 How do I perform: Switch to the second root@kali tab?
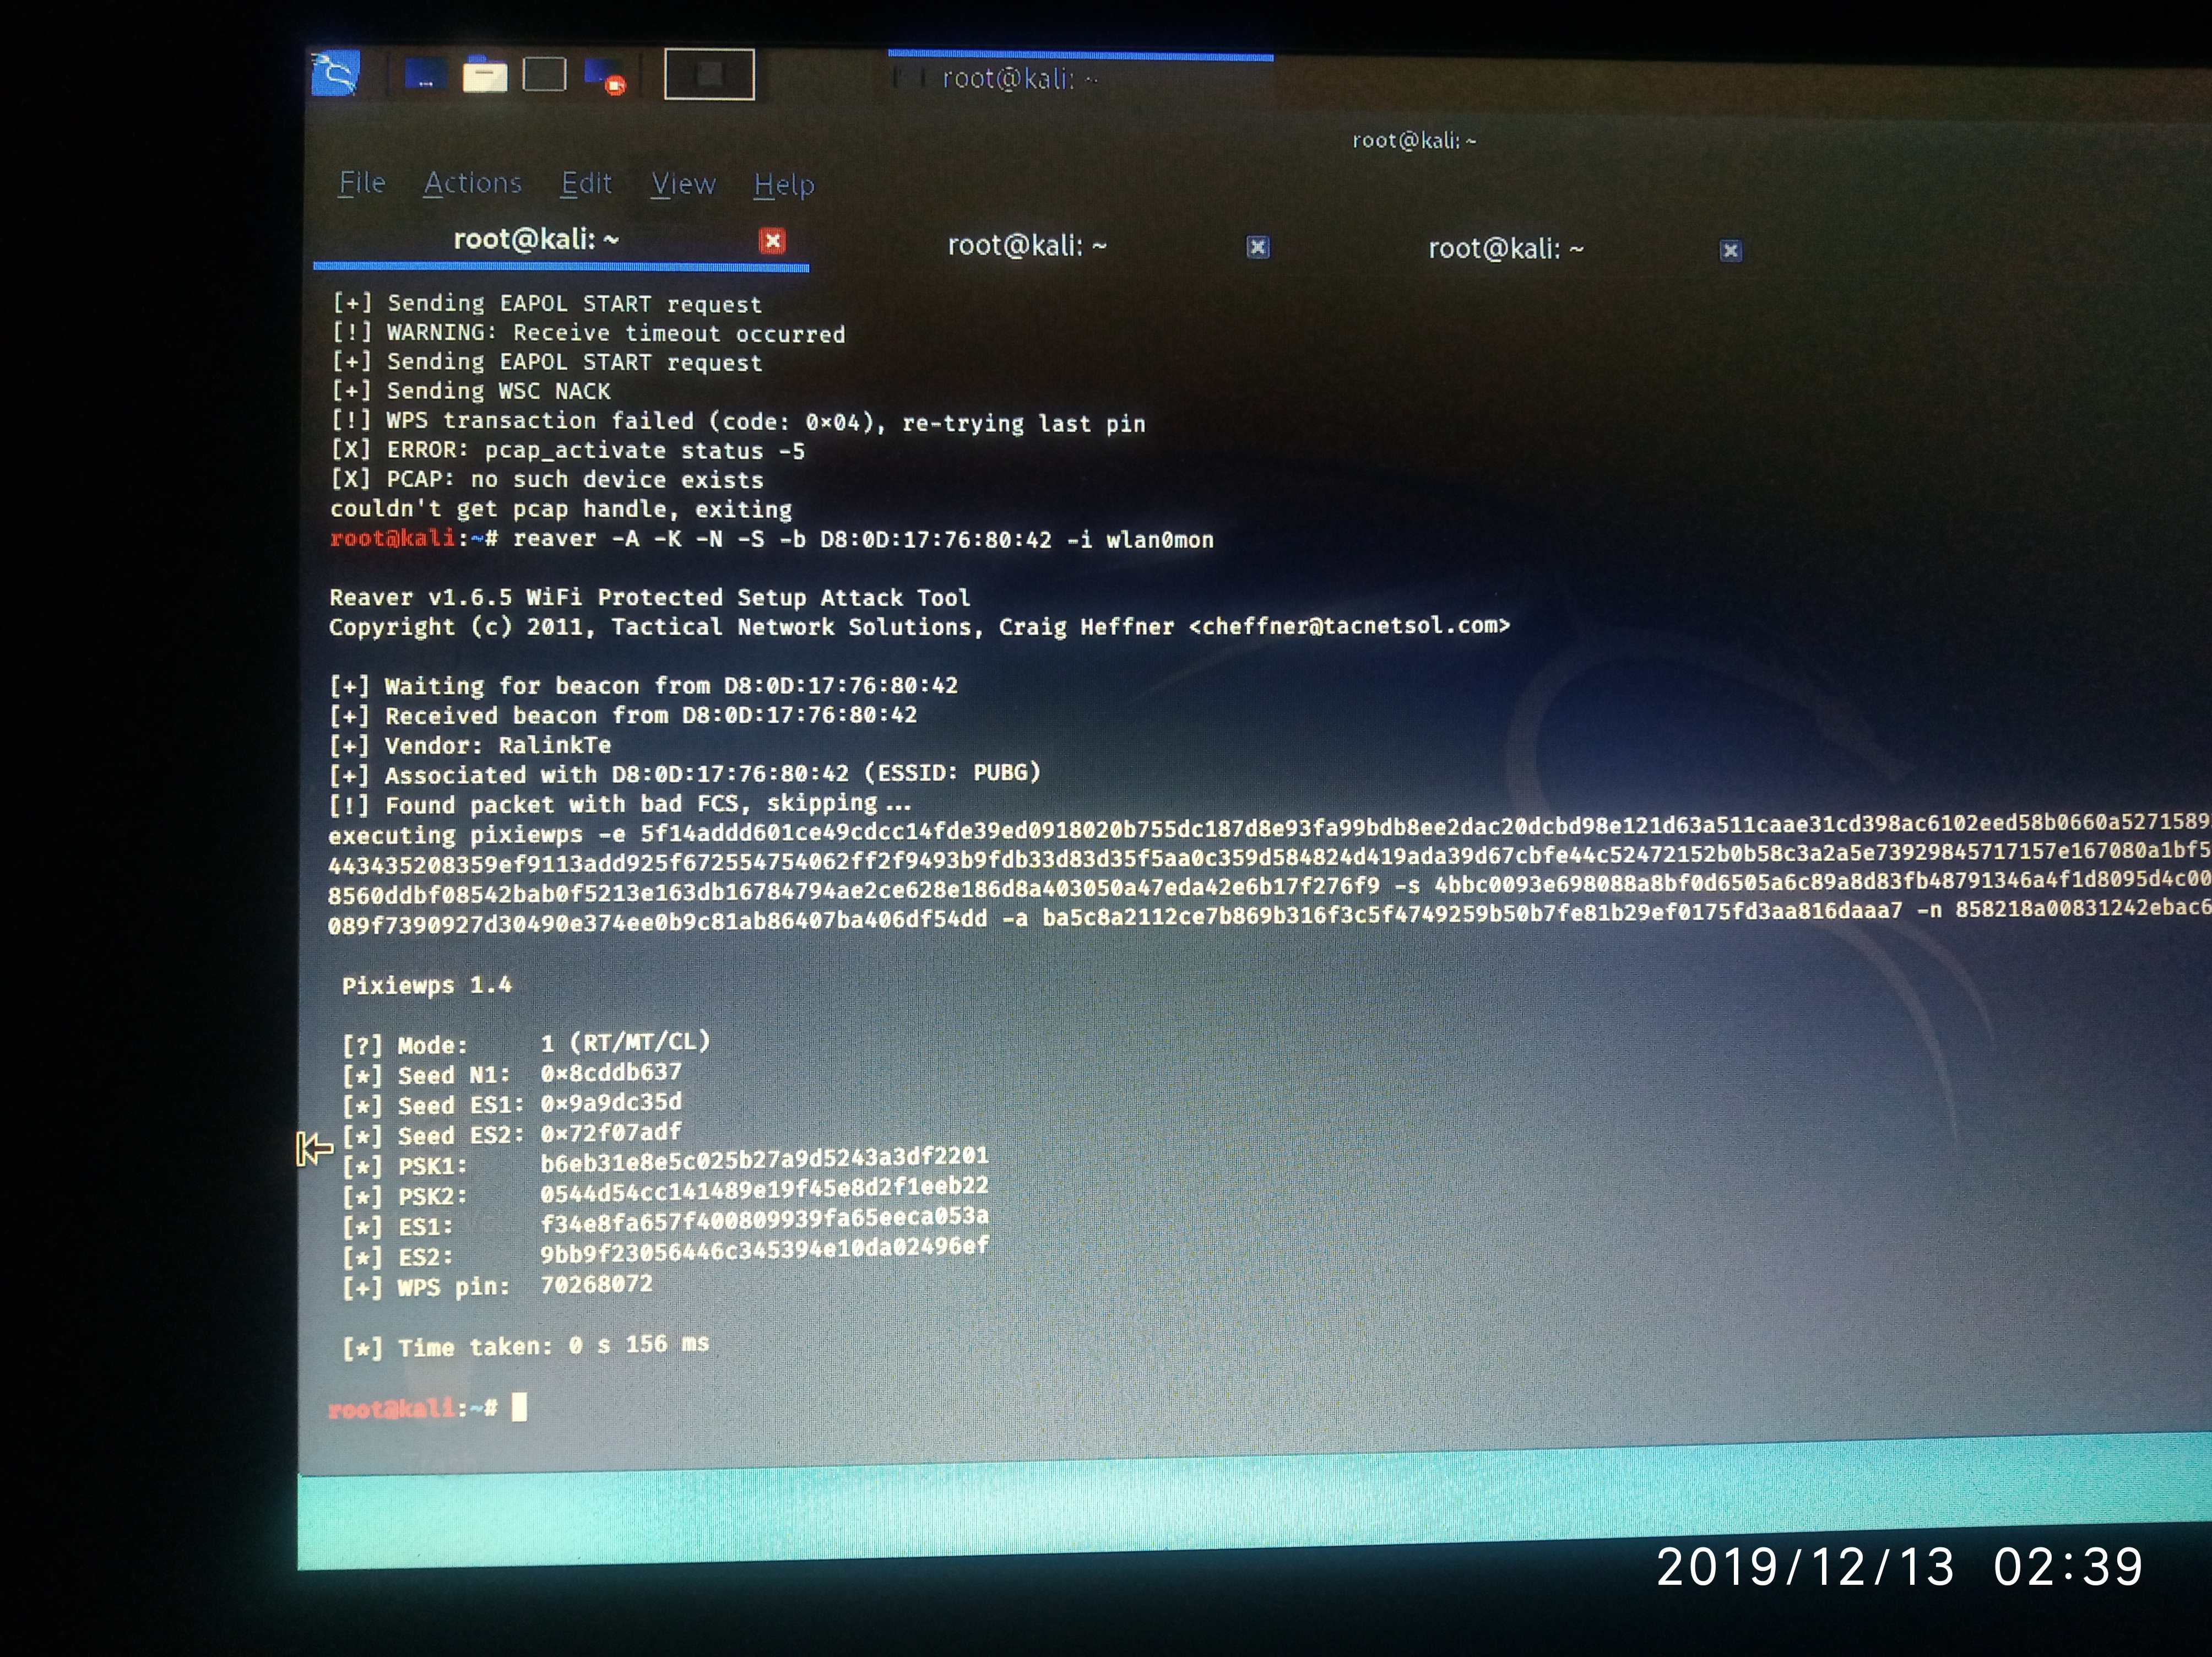coord(1027,246)
